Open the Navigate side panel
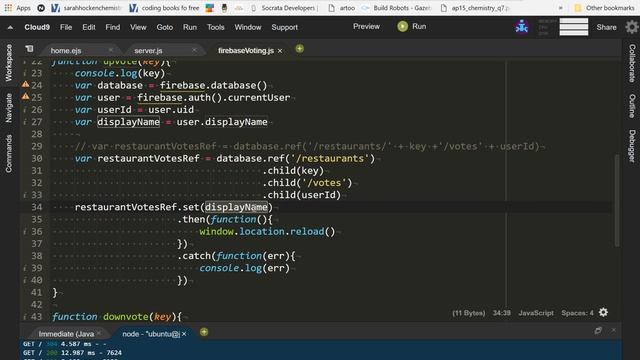640x360 pixels. tap(9, 108)
